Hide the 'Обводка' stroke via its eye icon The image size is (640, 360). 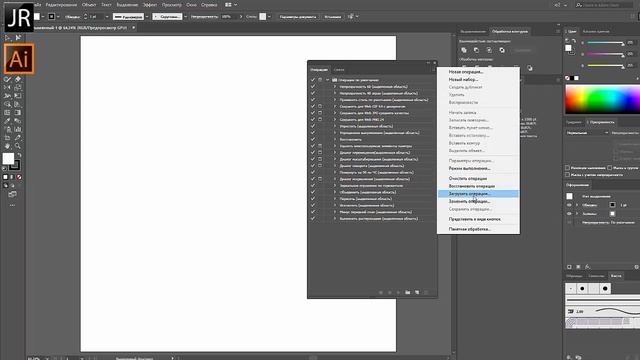(569, 205)
